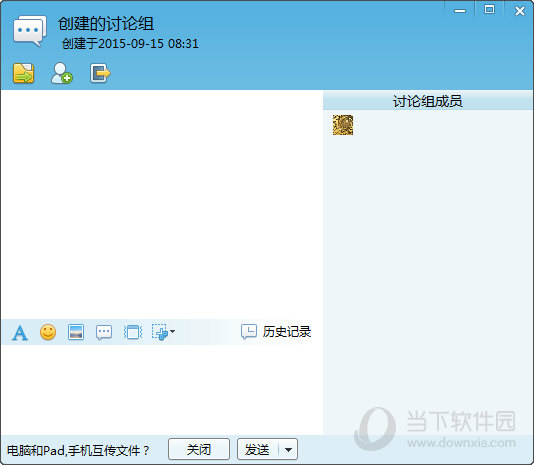Expand the screenshot options dropdown arrow
The image size is (534, 465).
coord(172,331)
